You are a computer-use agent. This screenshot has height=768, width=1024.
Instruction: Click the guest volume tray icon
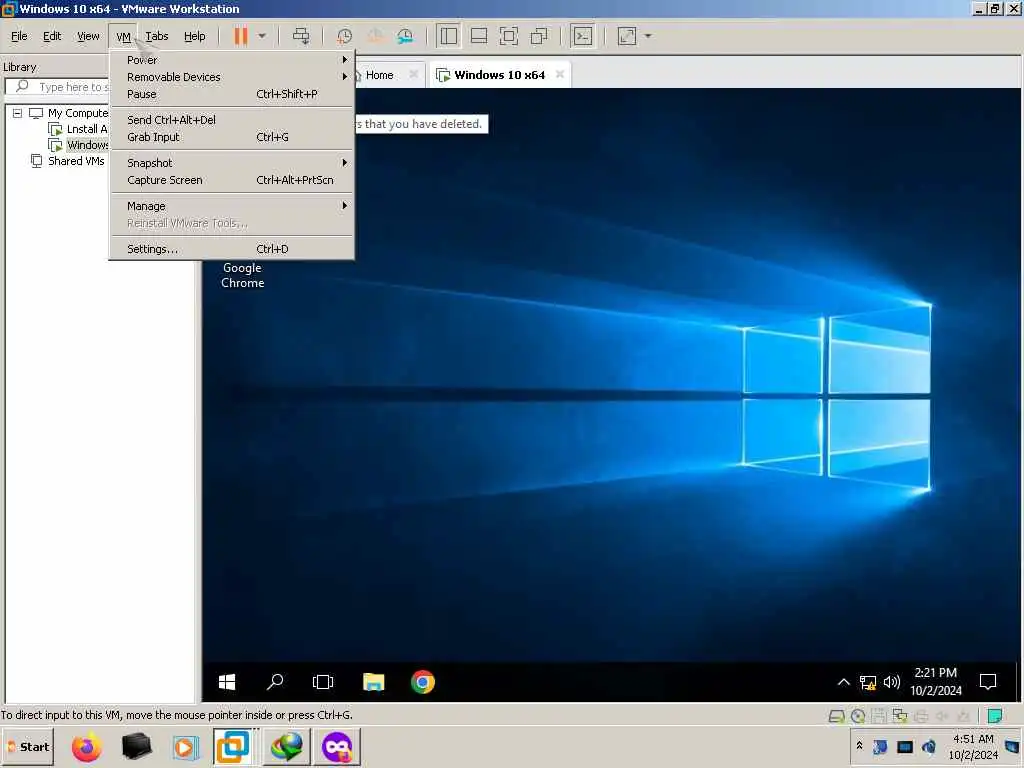pos(891,682)
